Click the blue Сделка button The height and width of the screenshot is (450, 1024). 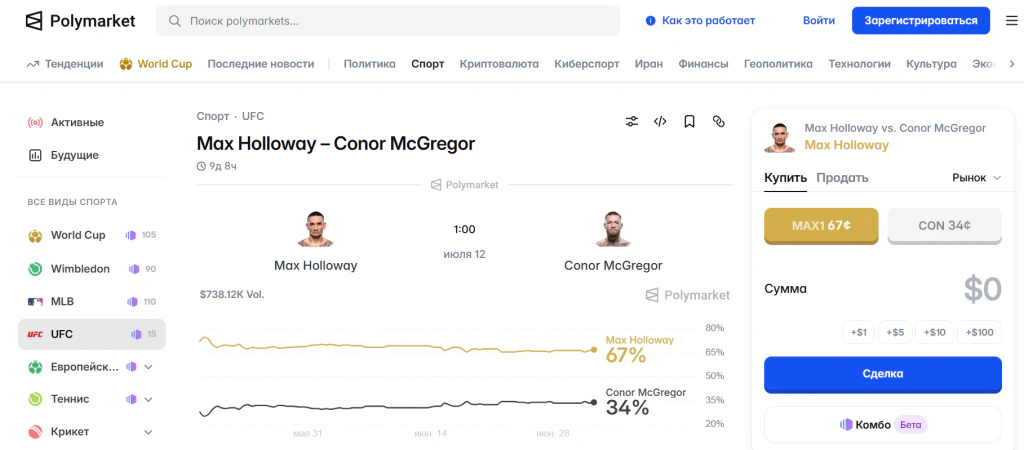(882, 374)
